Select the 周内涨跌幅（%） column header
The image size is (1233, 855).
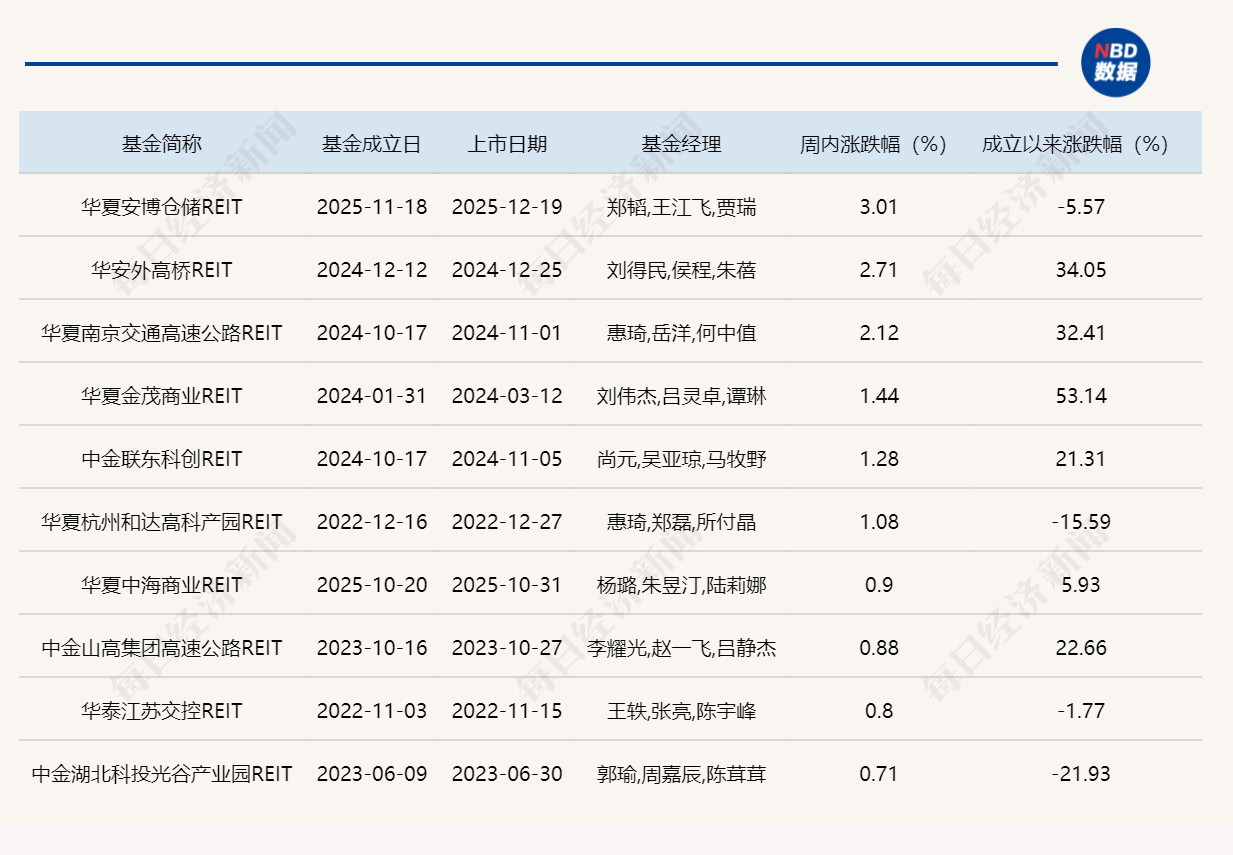pos(873,144)
